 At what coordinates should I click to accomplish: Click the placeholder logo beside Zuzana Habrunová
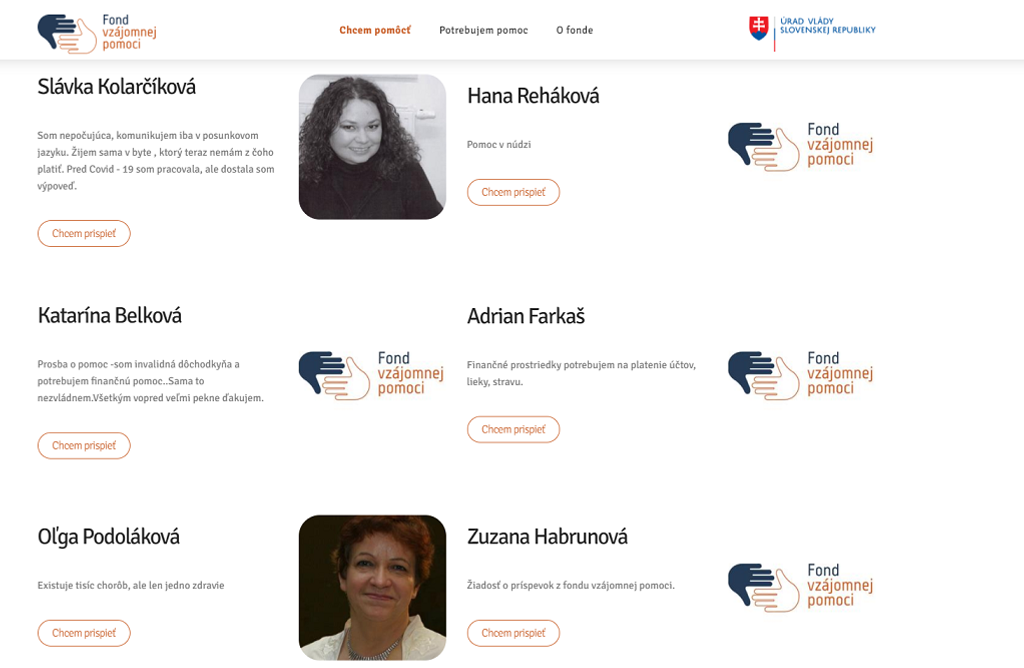point(800,587)
